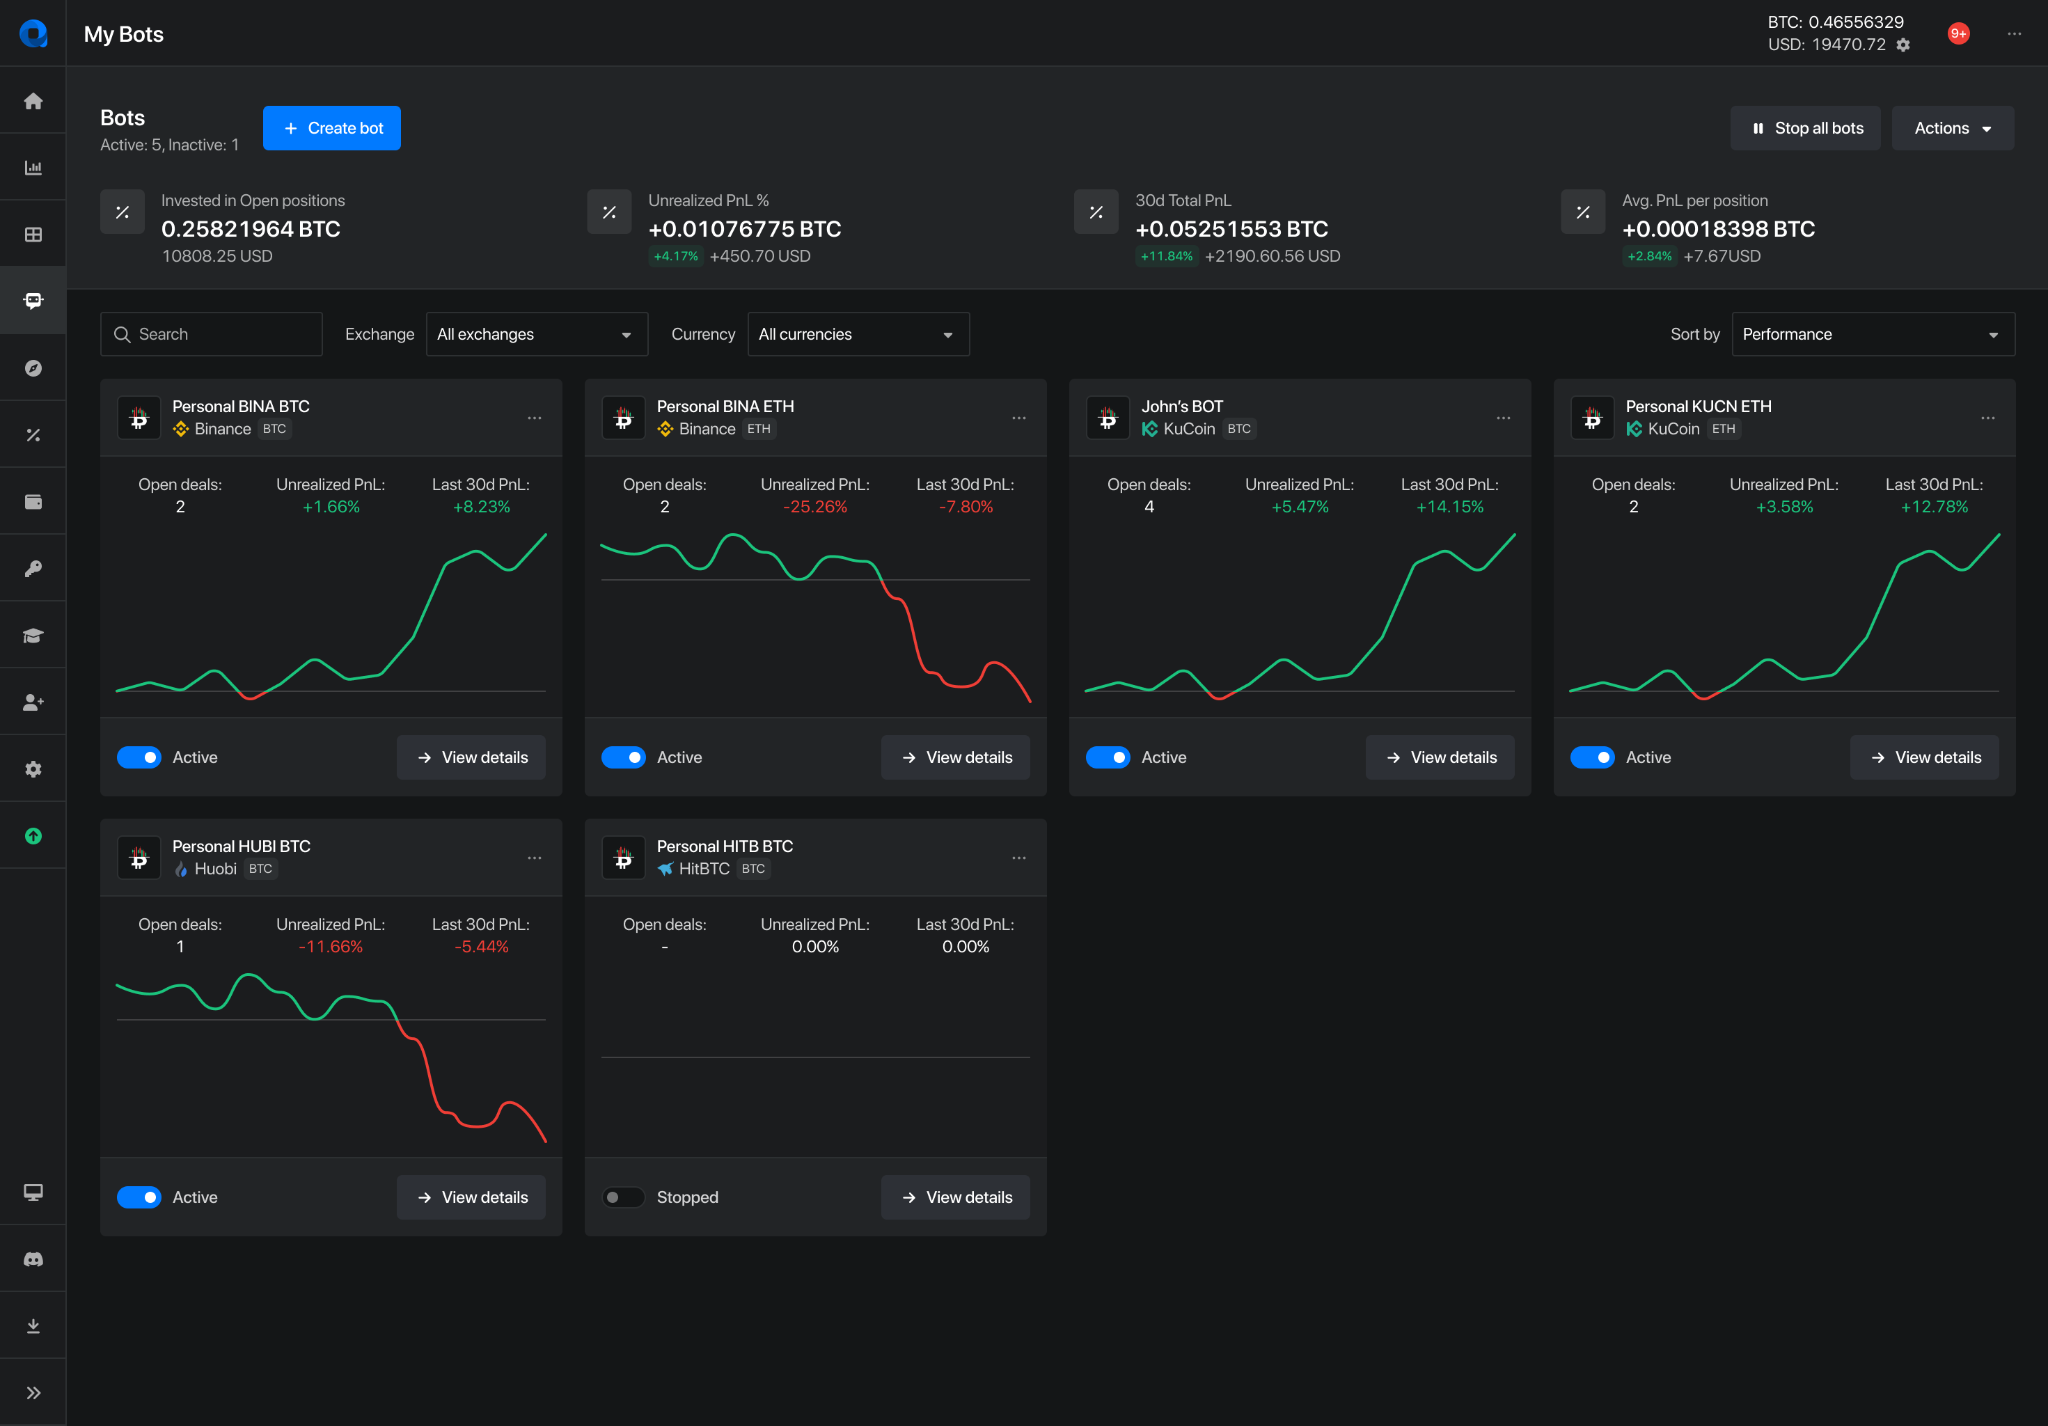Open the key (API keys) sidebar icon

[33, 569]
